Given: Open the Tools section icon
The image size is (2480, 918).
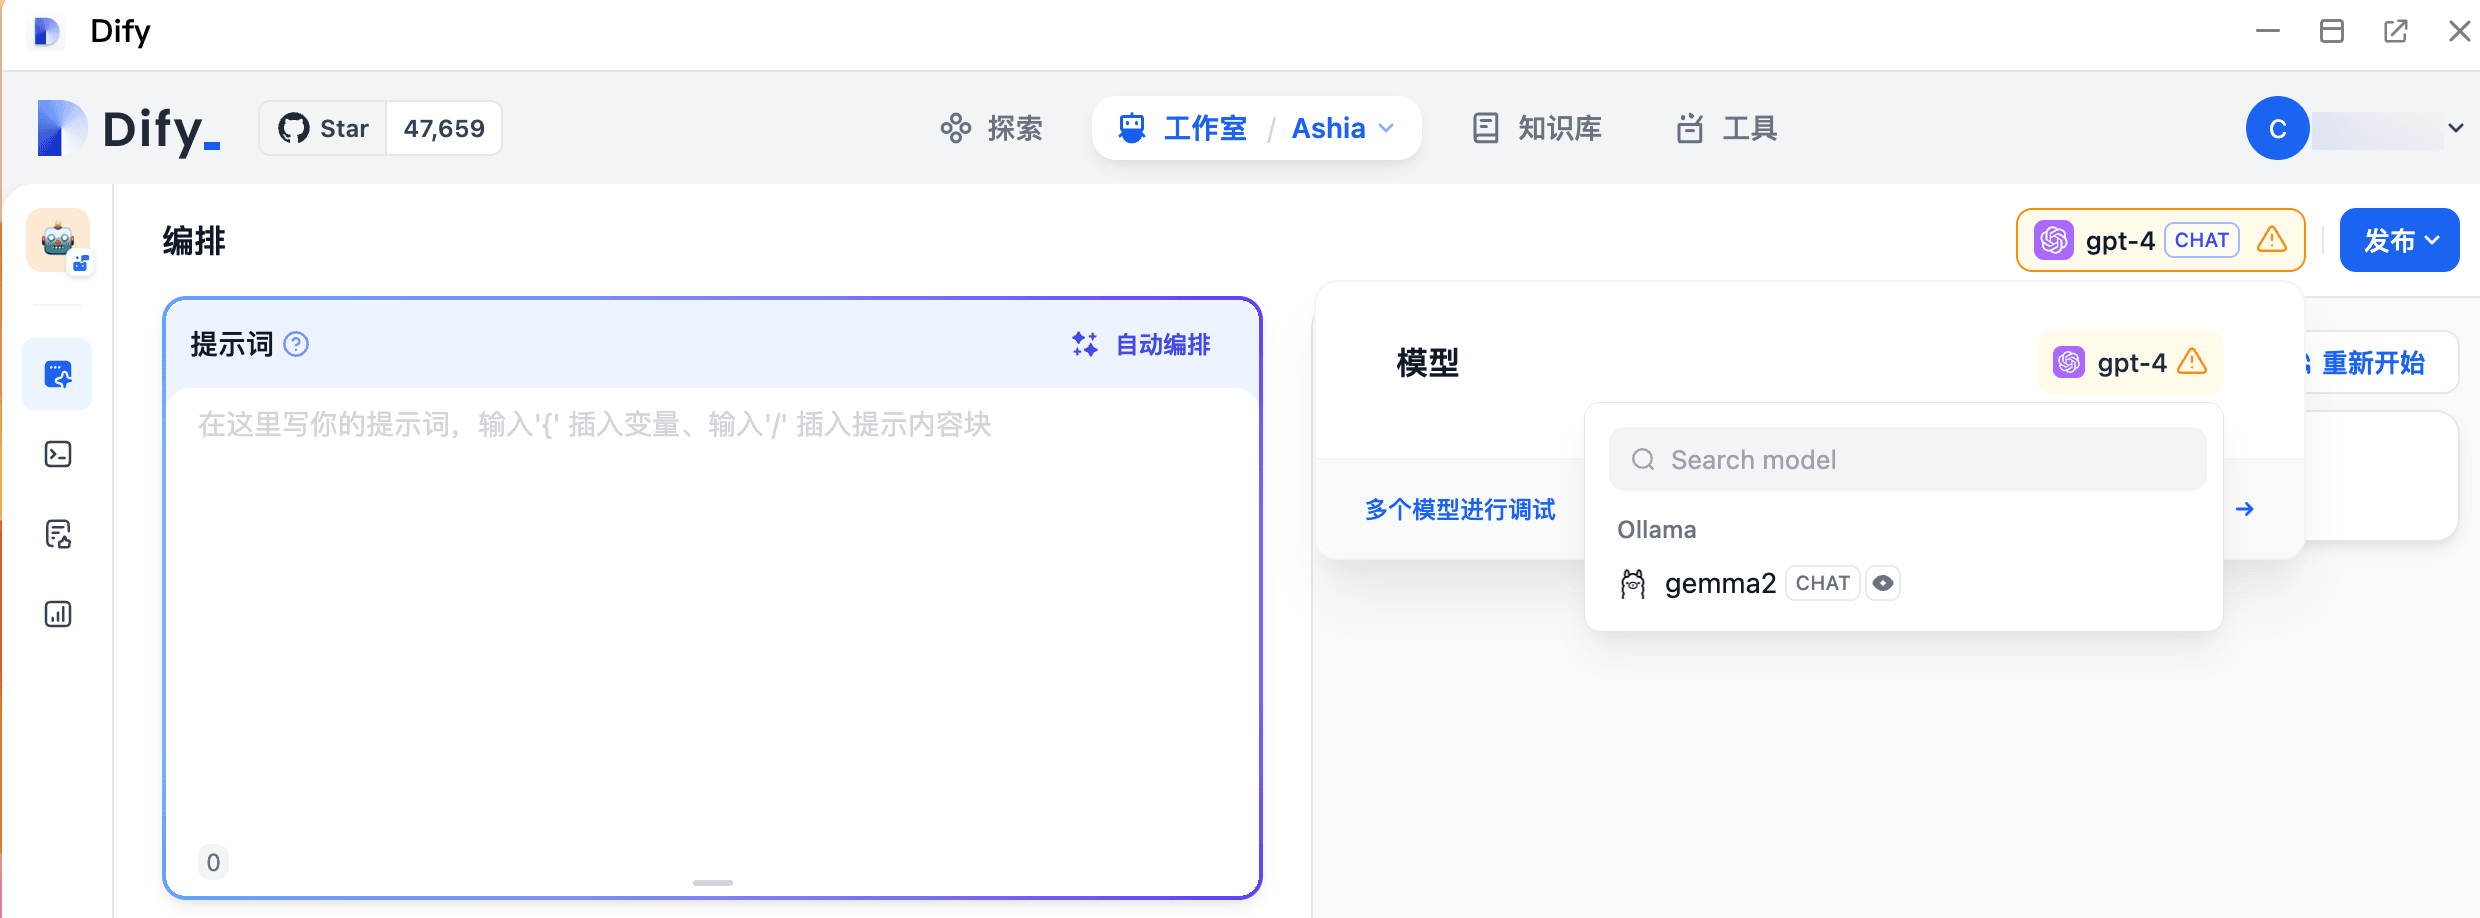Looking at the screenshot, I should 1689,128.
